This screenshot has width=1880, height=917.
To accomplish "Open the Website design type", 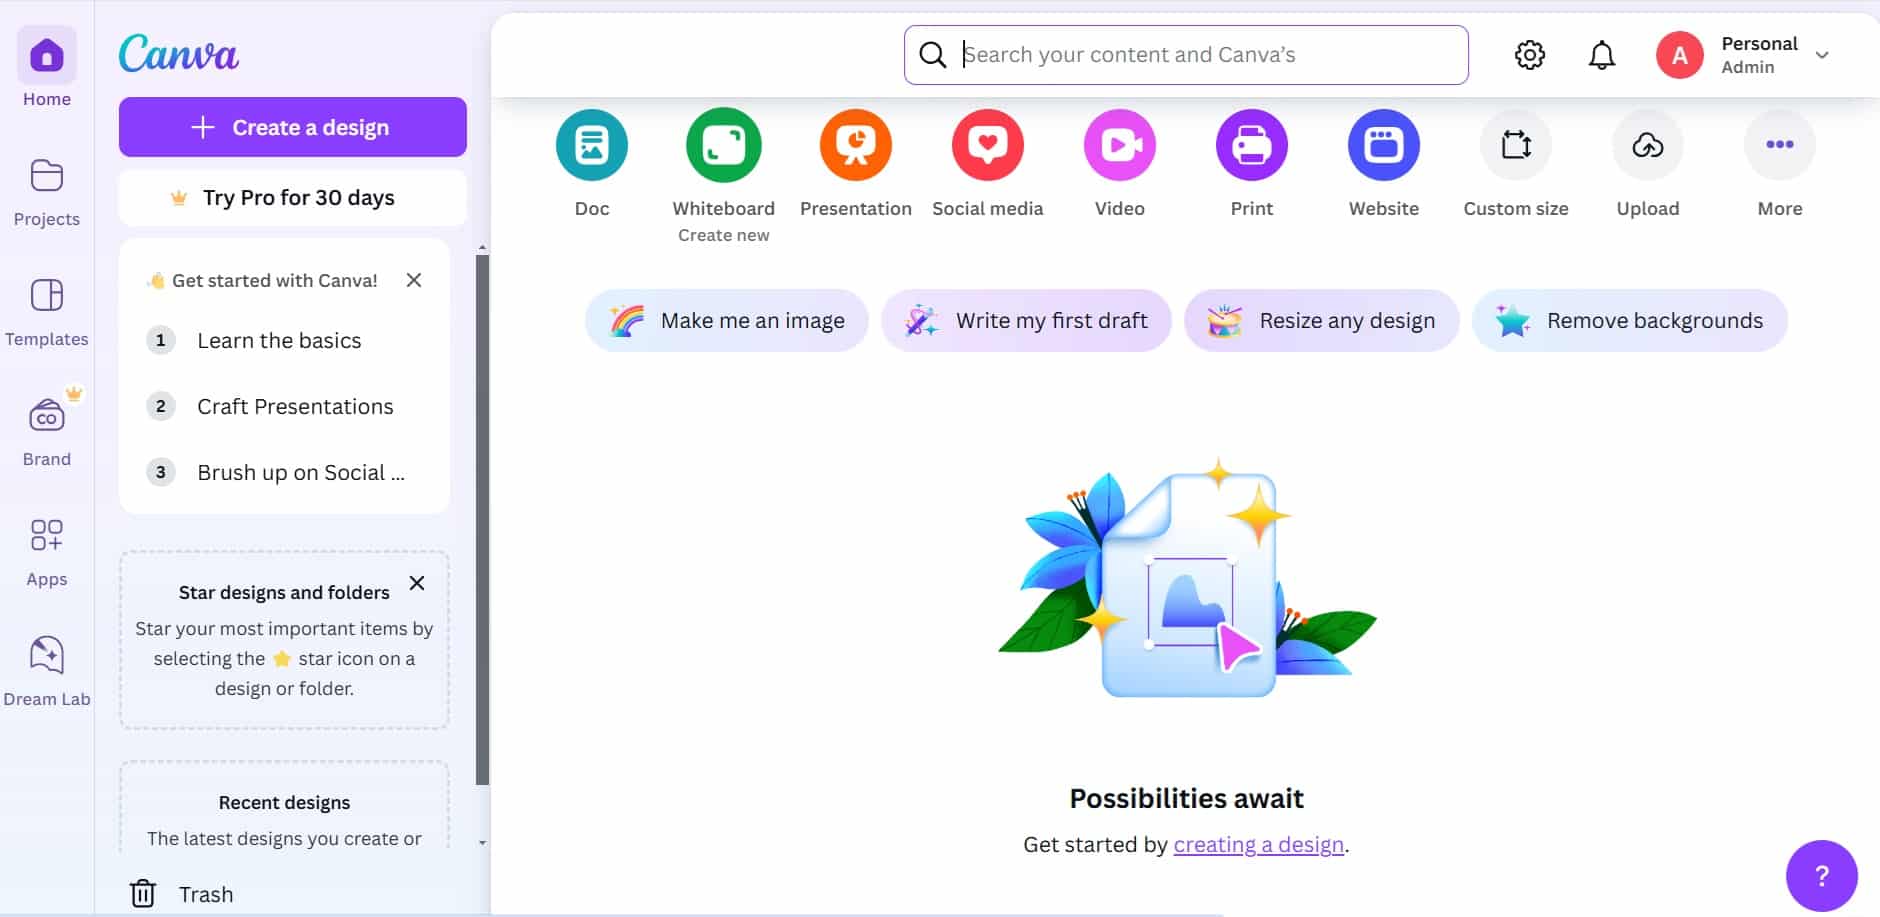I will click(1383, 146).
